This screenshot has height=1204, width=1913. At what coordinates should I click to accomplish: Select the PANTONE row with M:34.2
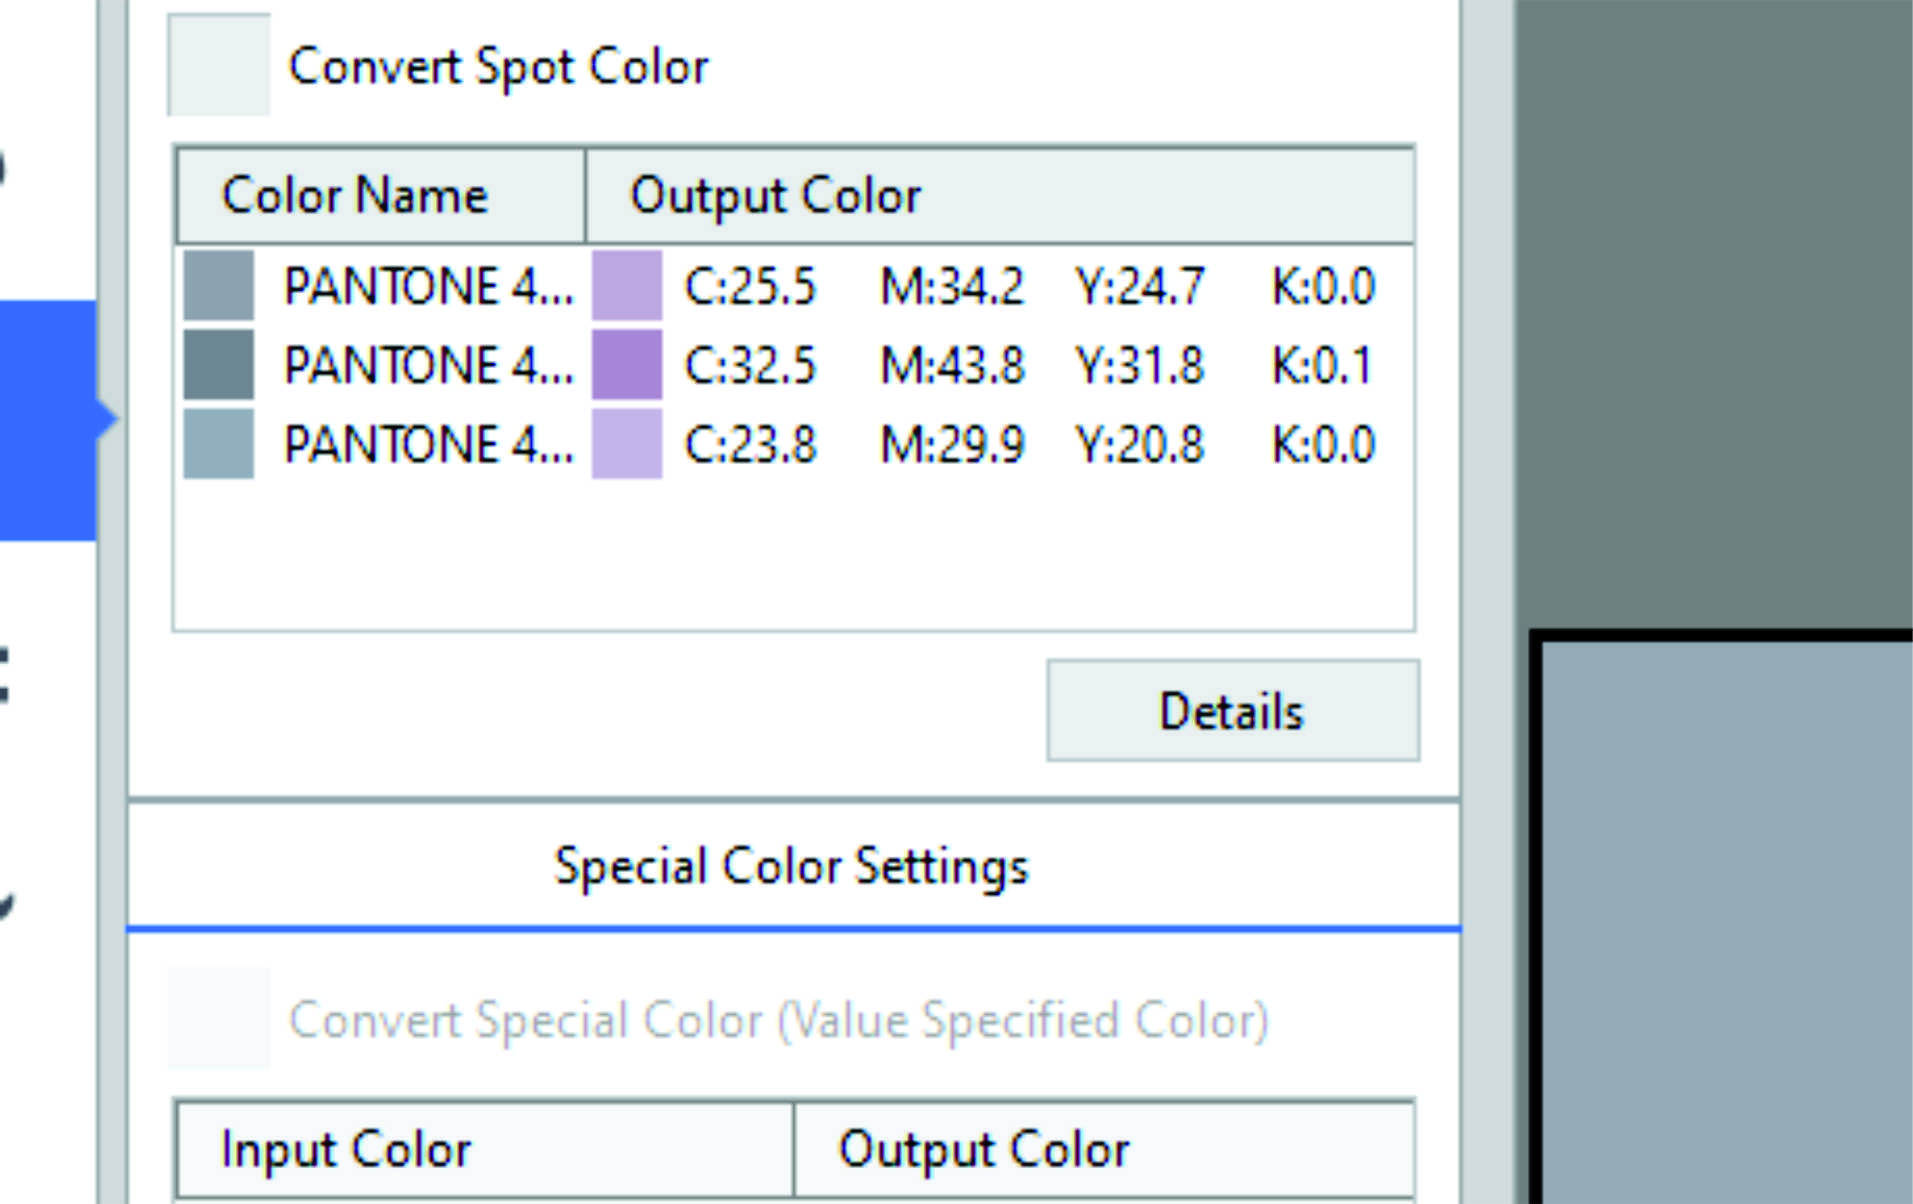click(x=794, y=286)
